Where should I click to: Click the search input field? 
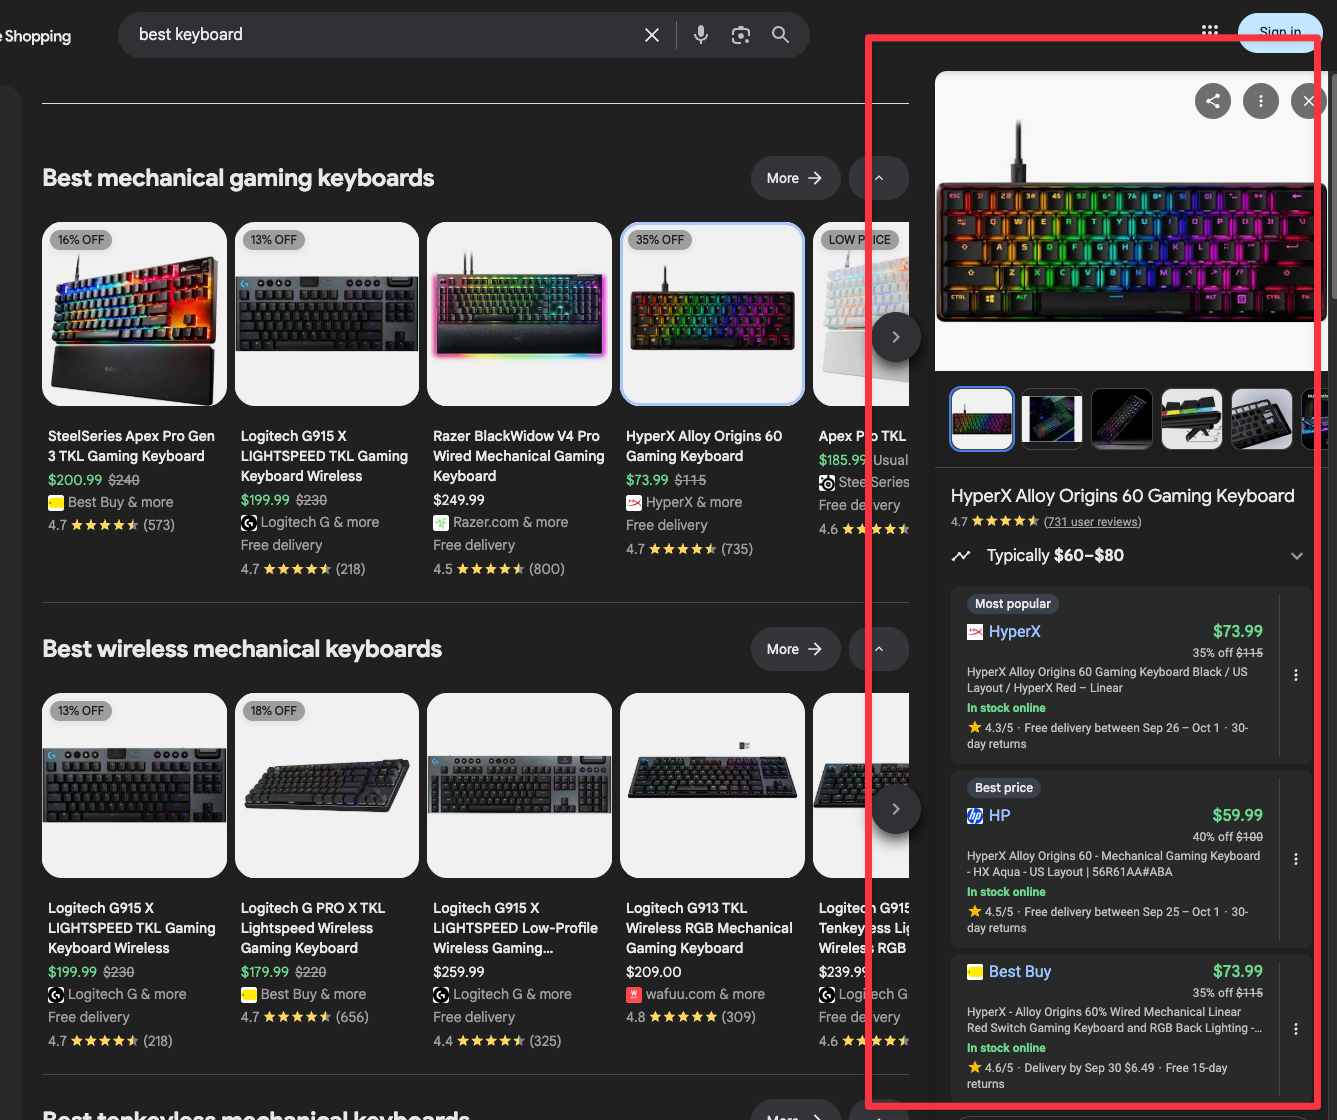[x=380, y=35]
